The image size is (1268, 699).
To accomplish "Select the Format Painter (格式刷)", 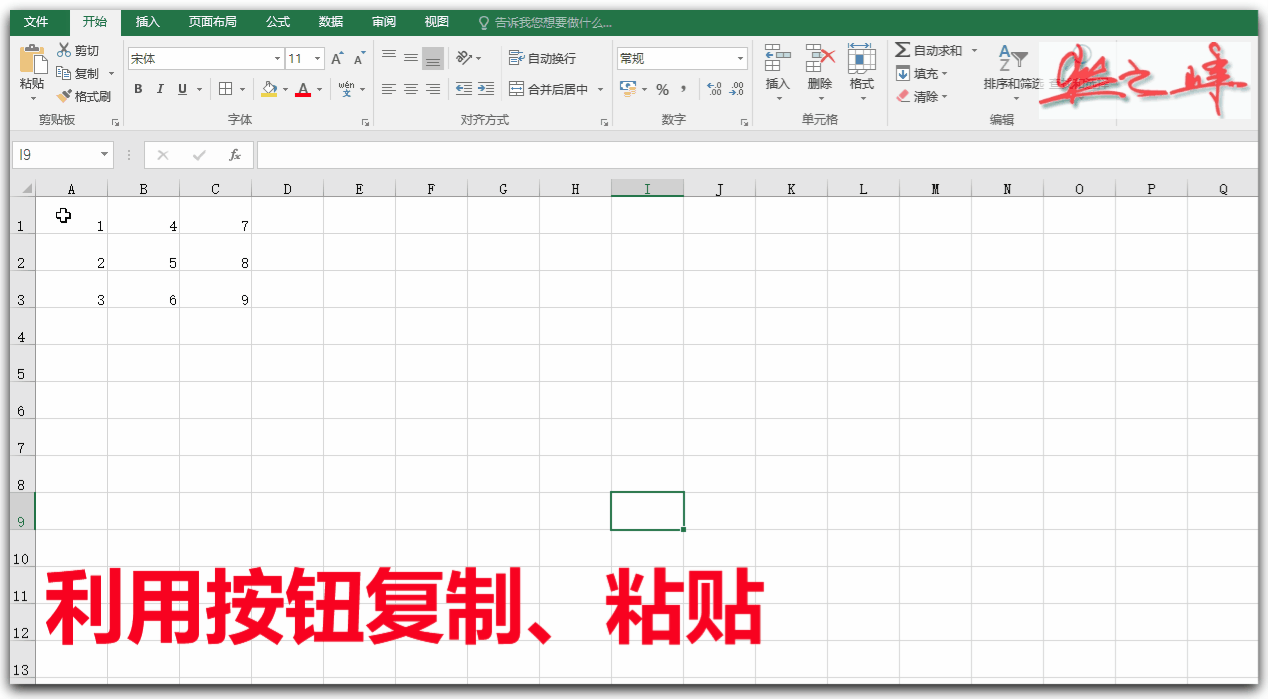I will tap(84, 97).
